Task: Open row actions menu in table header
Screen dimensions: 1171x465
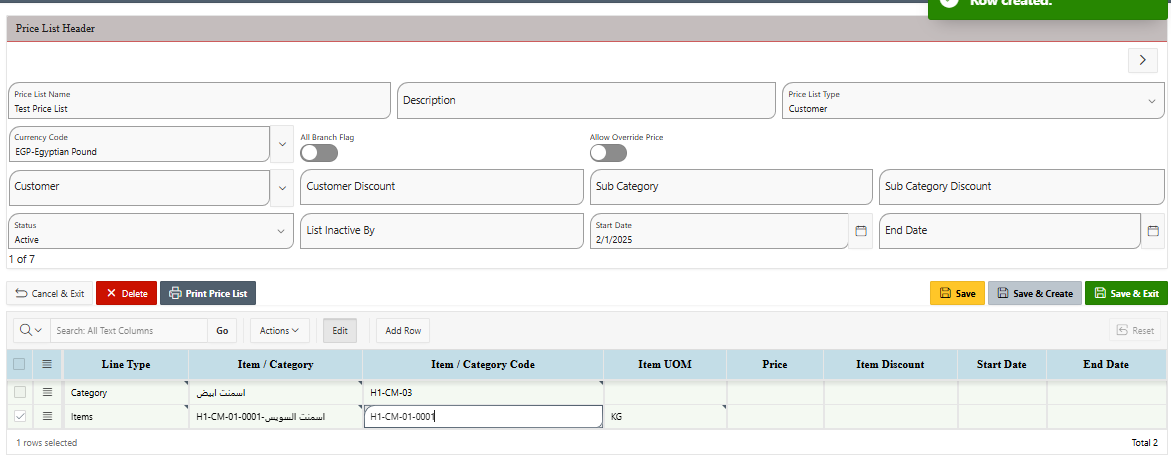Action: coord(47,364)
